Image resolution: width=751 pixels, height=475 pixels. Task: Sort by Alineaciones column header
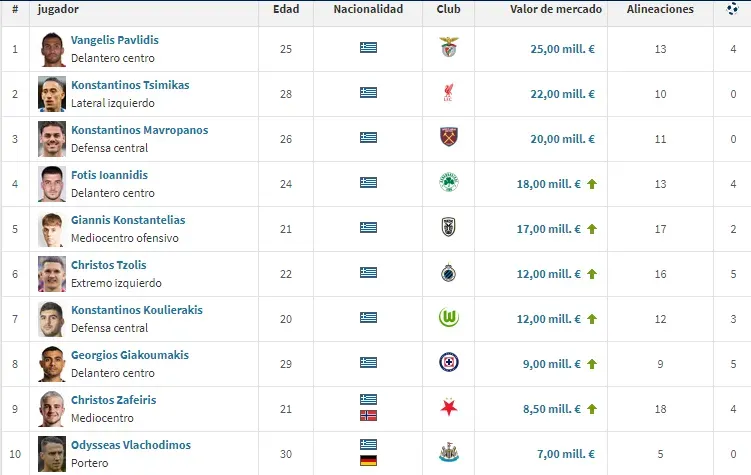660,9
